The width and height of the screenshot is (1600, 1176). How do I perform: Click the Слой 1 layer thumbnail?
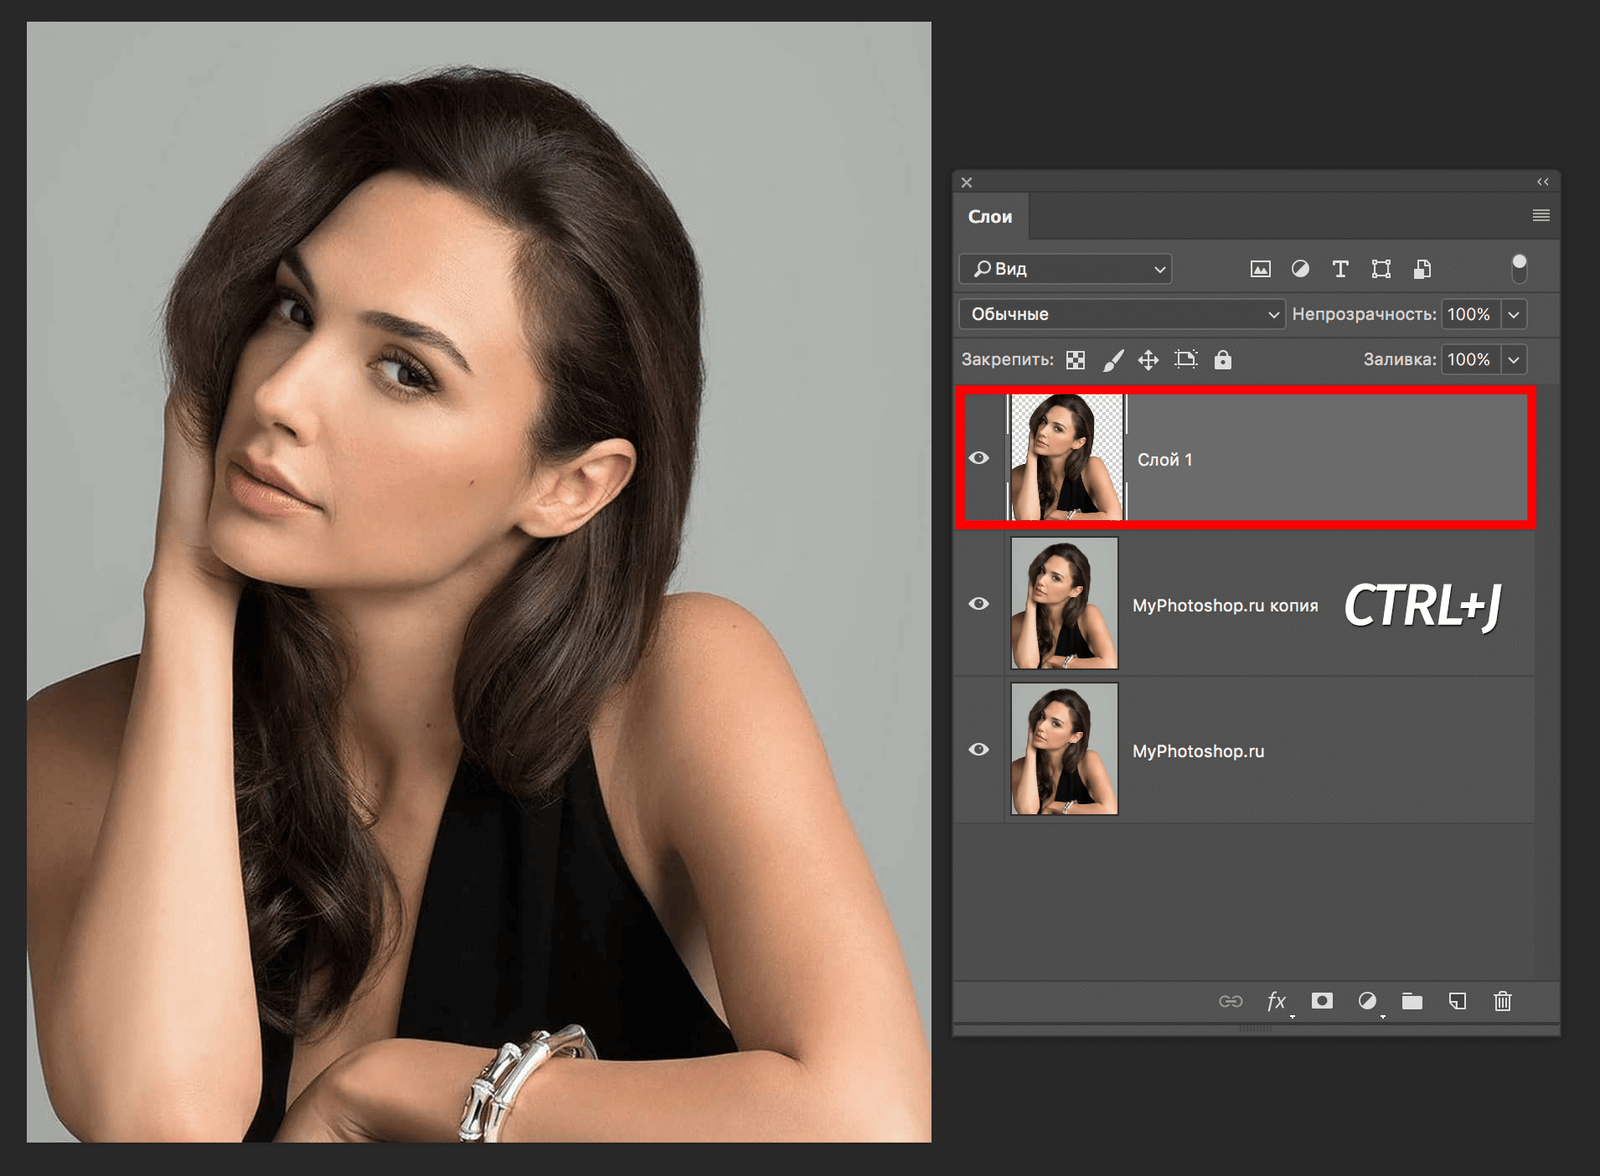click(1066, 457)
